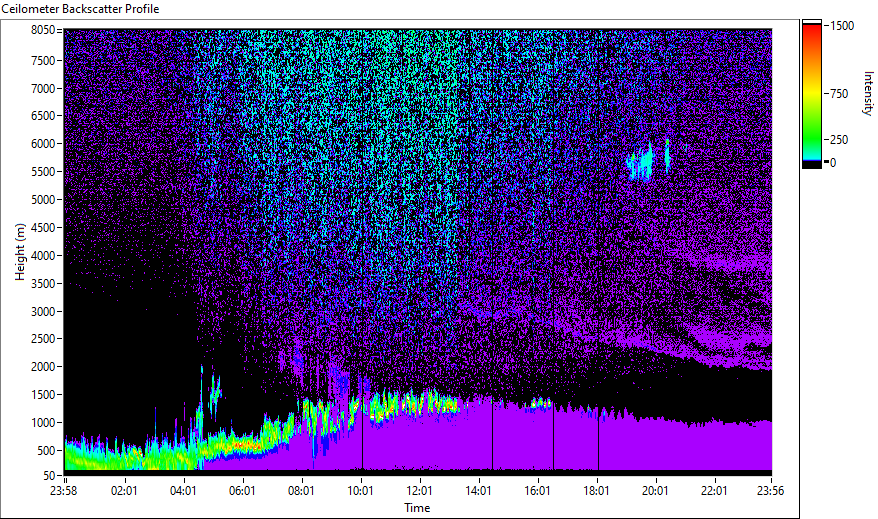Click the 6000 height axis value
878x519 pixels.
tap(43, 144)
